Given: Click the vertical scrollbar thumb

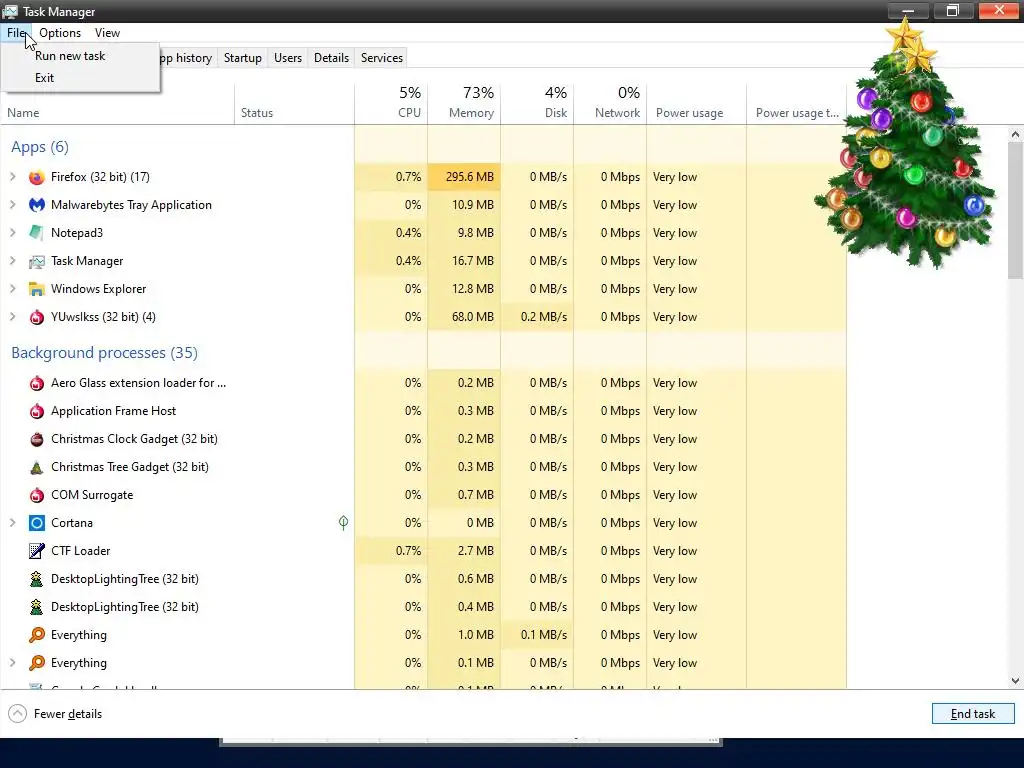Looking at the screenshot, I should [1015, 210].
